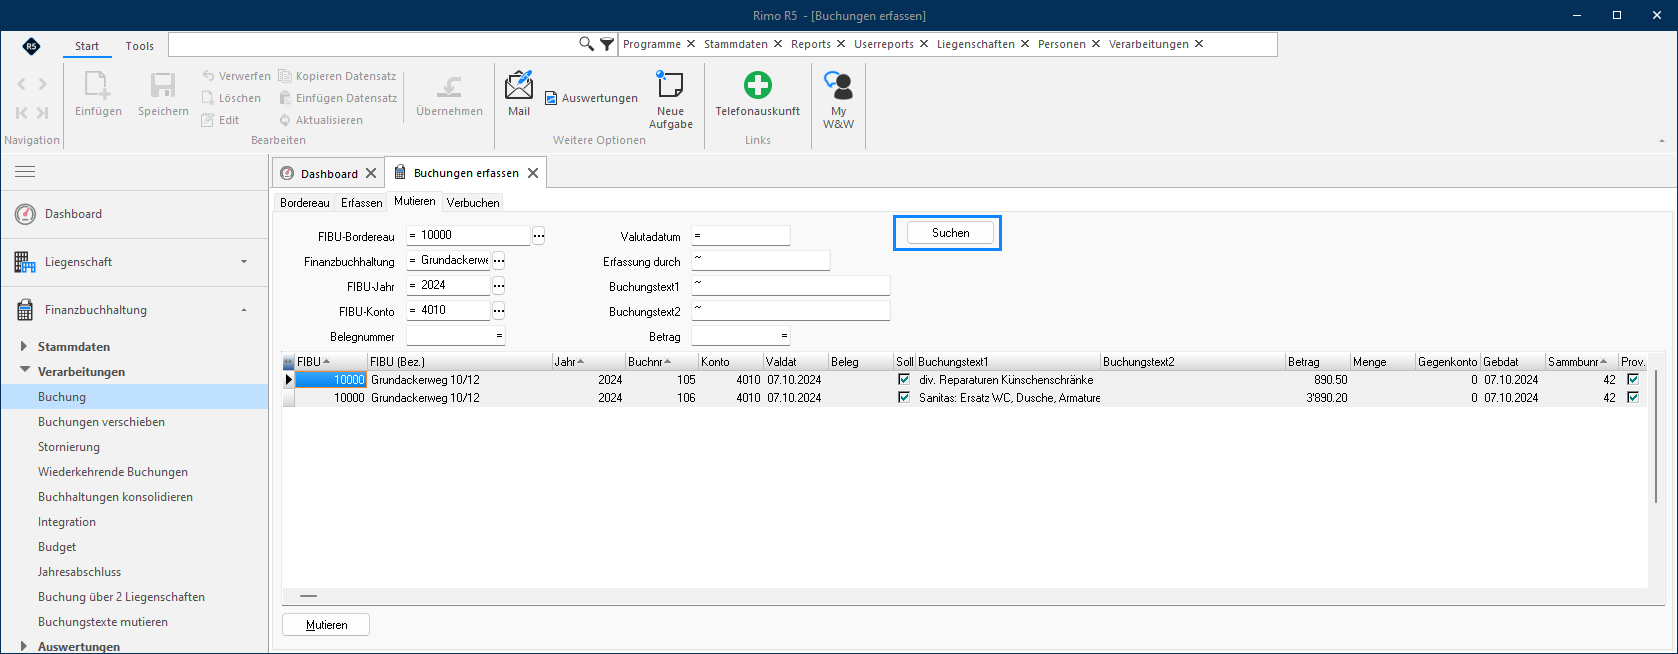
Task: Toggle Prov. checkbox in the 3'890.20 row
Action: [x=1633, y=398]
